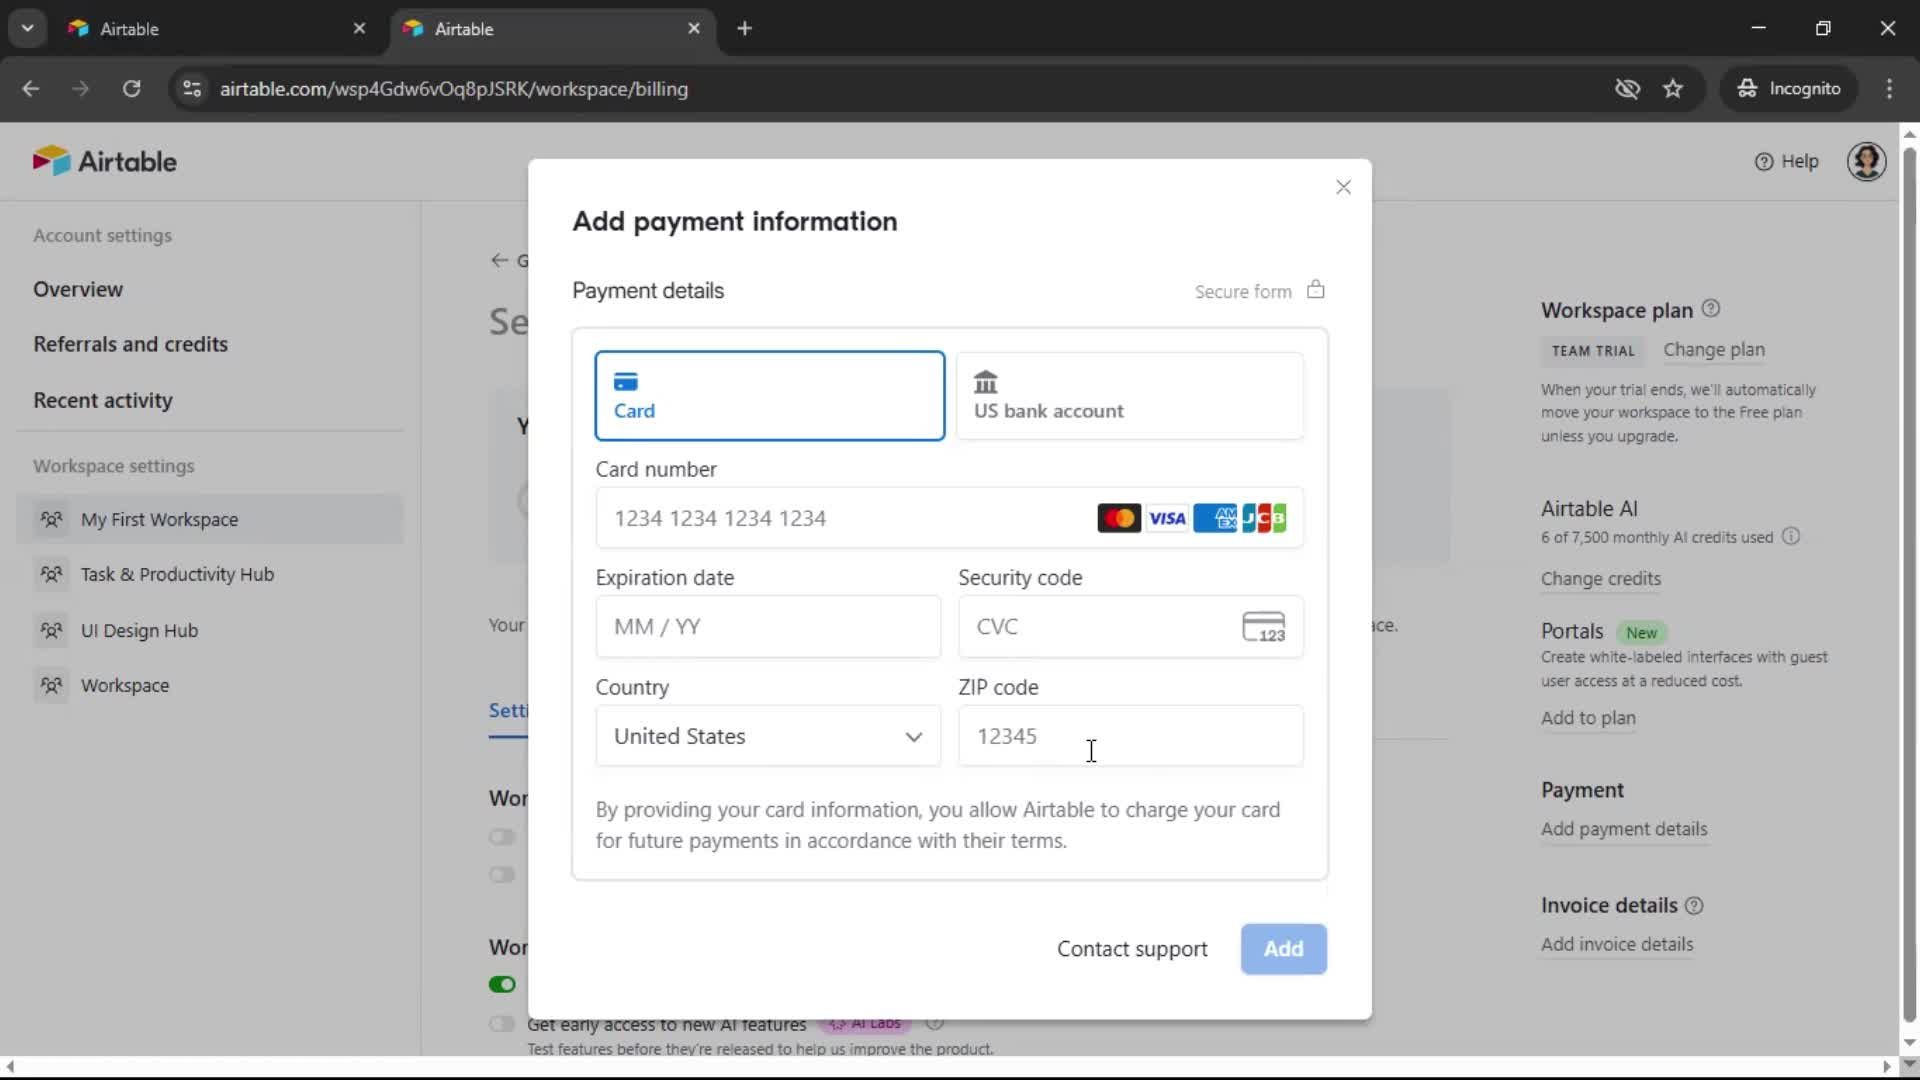Click the Card number input field
The image size is (1920, 1080).
click(950, 518)
